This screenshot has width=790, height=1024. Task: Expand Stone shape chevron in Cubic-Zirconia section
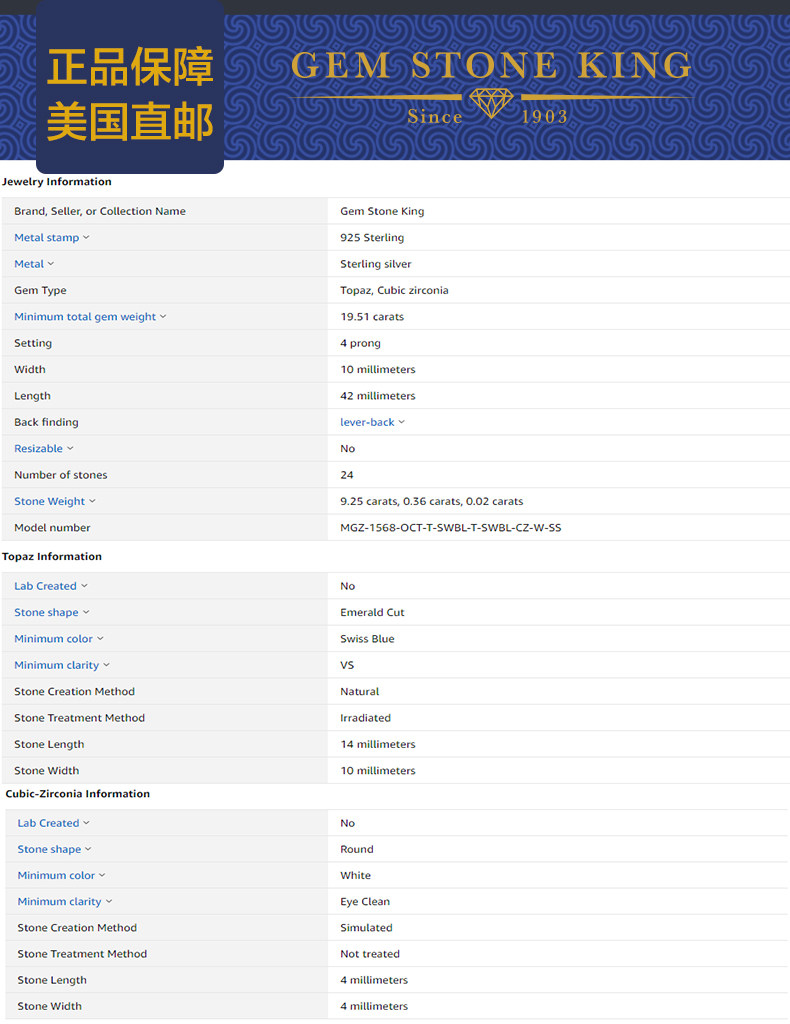tap(88, 849)
